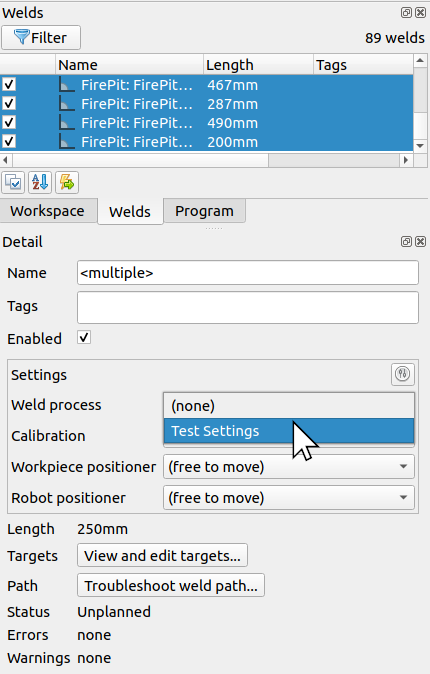Image resolution: width=430 pixels, height=674 pixels.
Task: Open the Workpiece positioner dropdown
Action: (289, 467)
